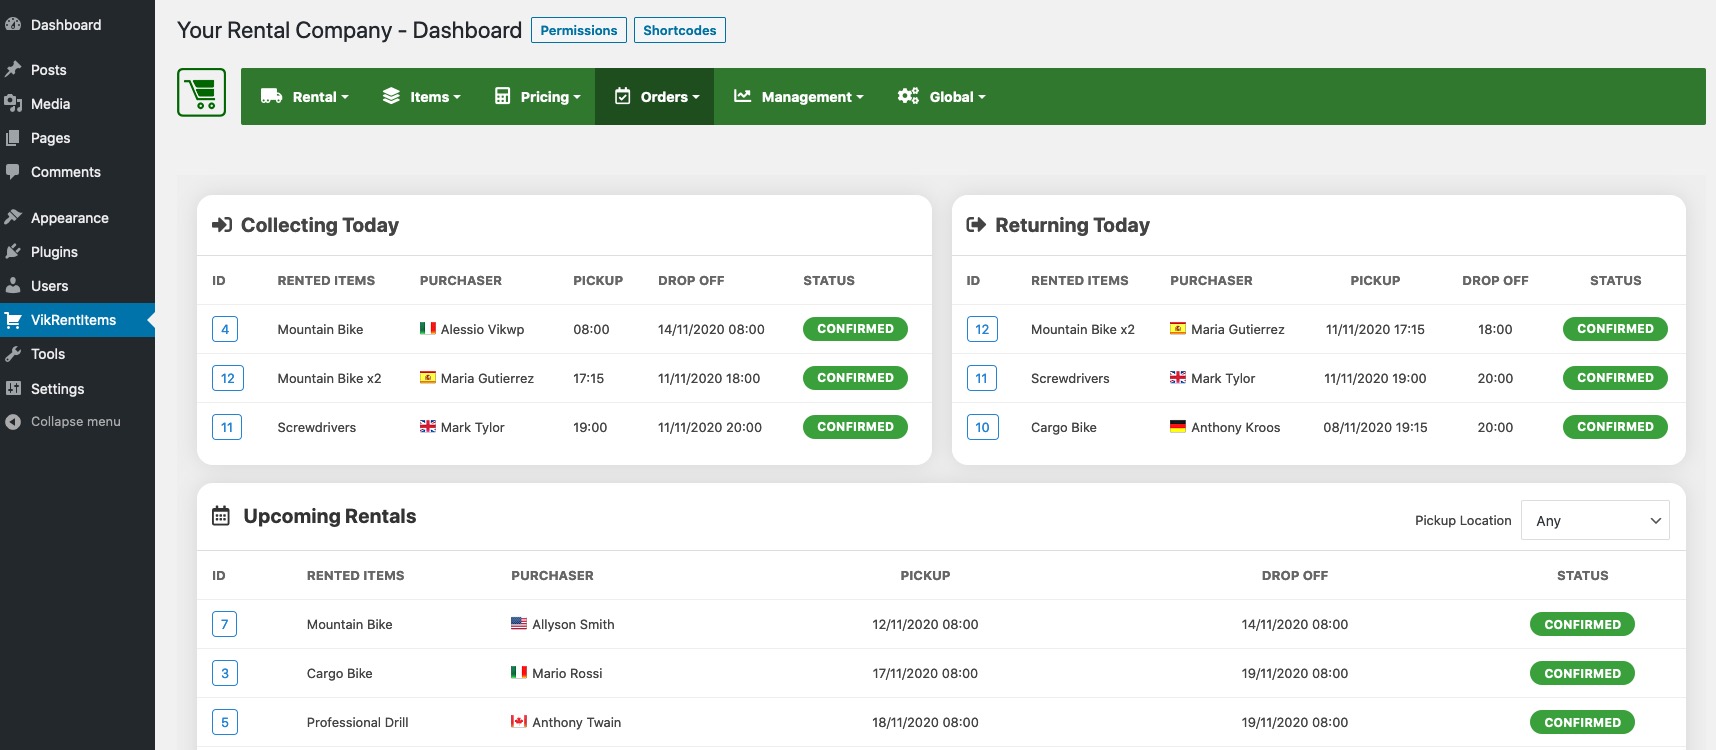Click the Collapse menu arrow icon
This screenshot has width=1716, height=750.
pos(13,422)
